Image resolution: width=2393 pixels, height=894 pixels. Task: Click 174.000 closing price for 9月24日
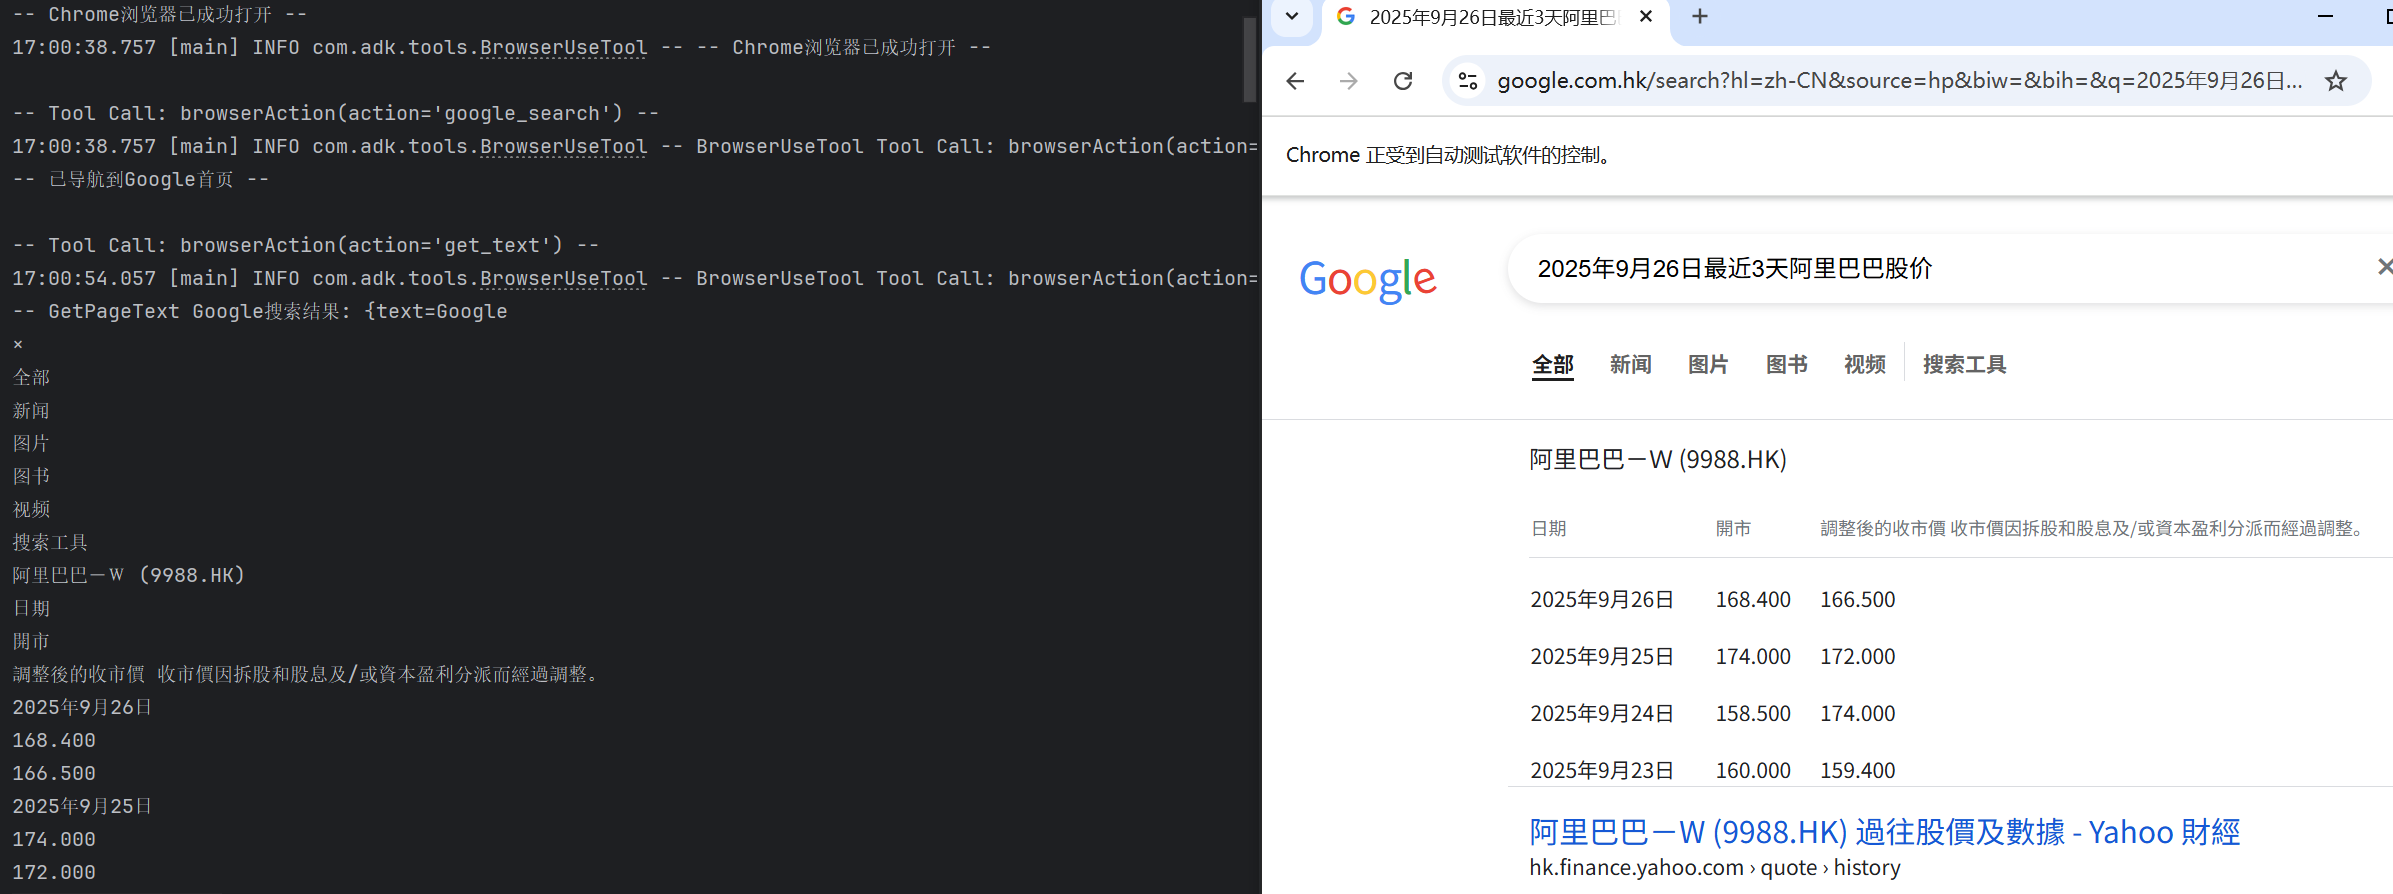coord(1858,713)
